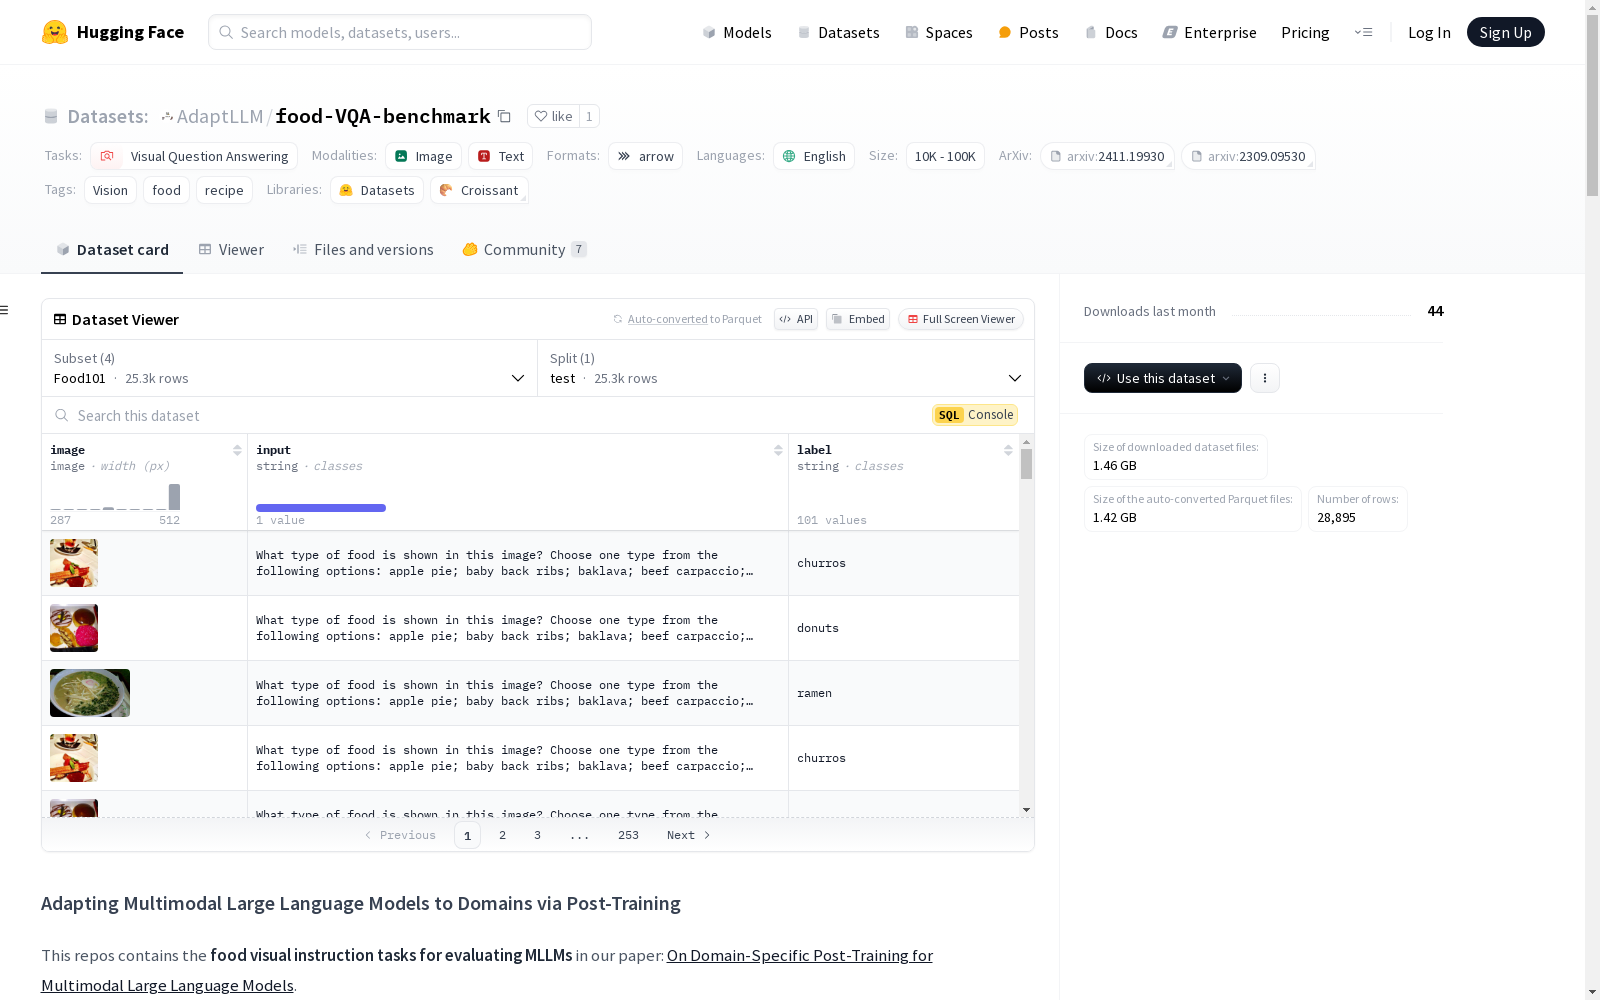Open arxiv:2309.09530 paper tag

[x=1248, y=156]
